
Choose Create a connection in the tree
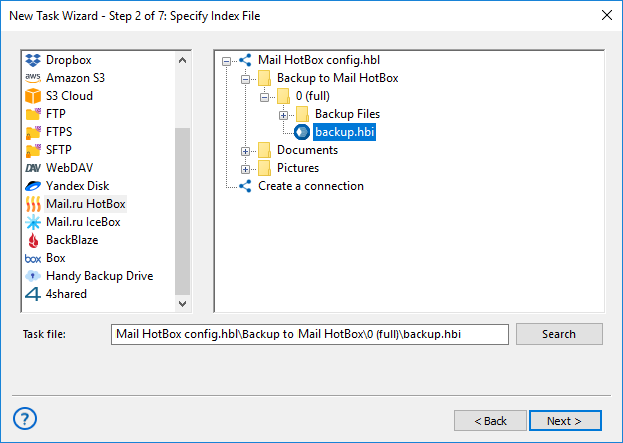(311, 186)
